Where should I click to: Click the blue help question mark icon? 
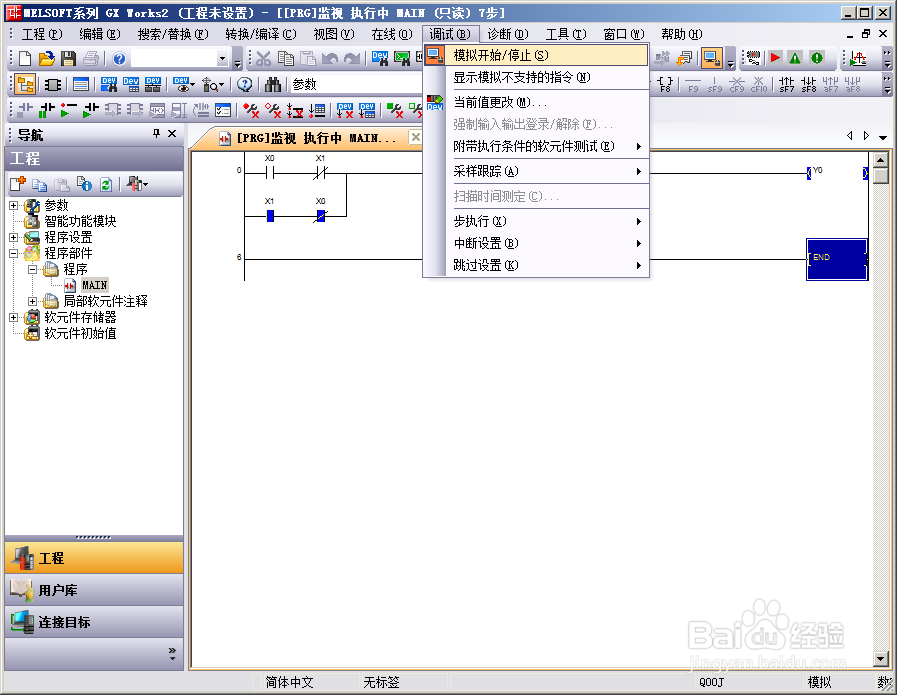[x=119, y=58]
